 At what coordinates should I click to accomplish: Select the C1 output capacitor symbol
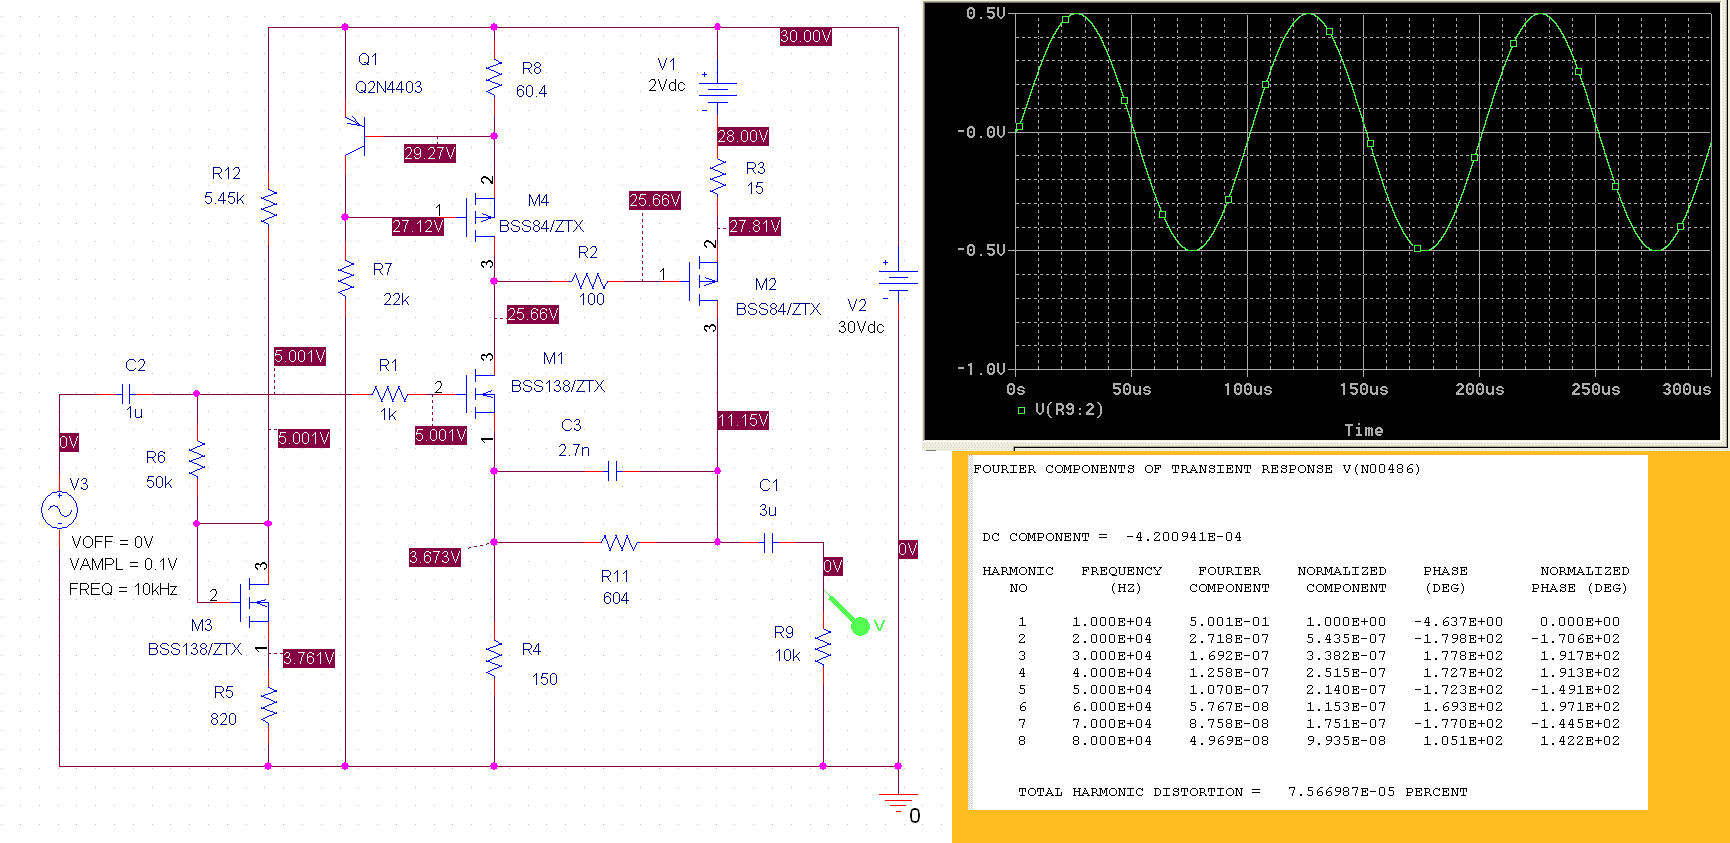pyautogui.click(x=768, y=543)
